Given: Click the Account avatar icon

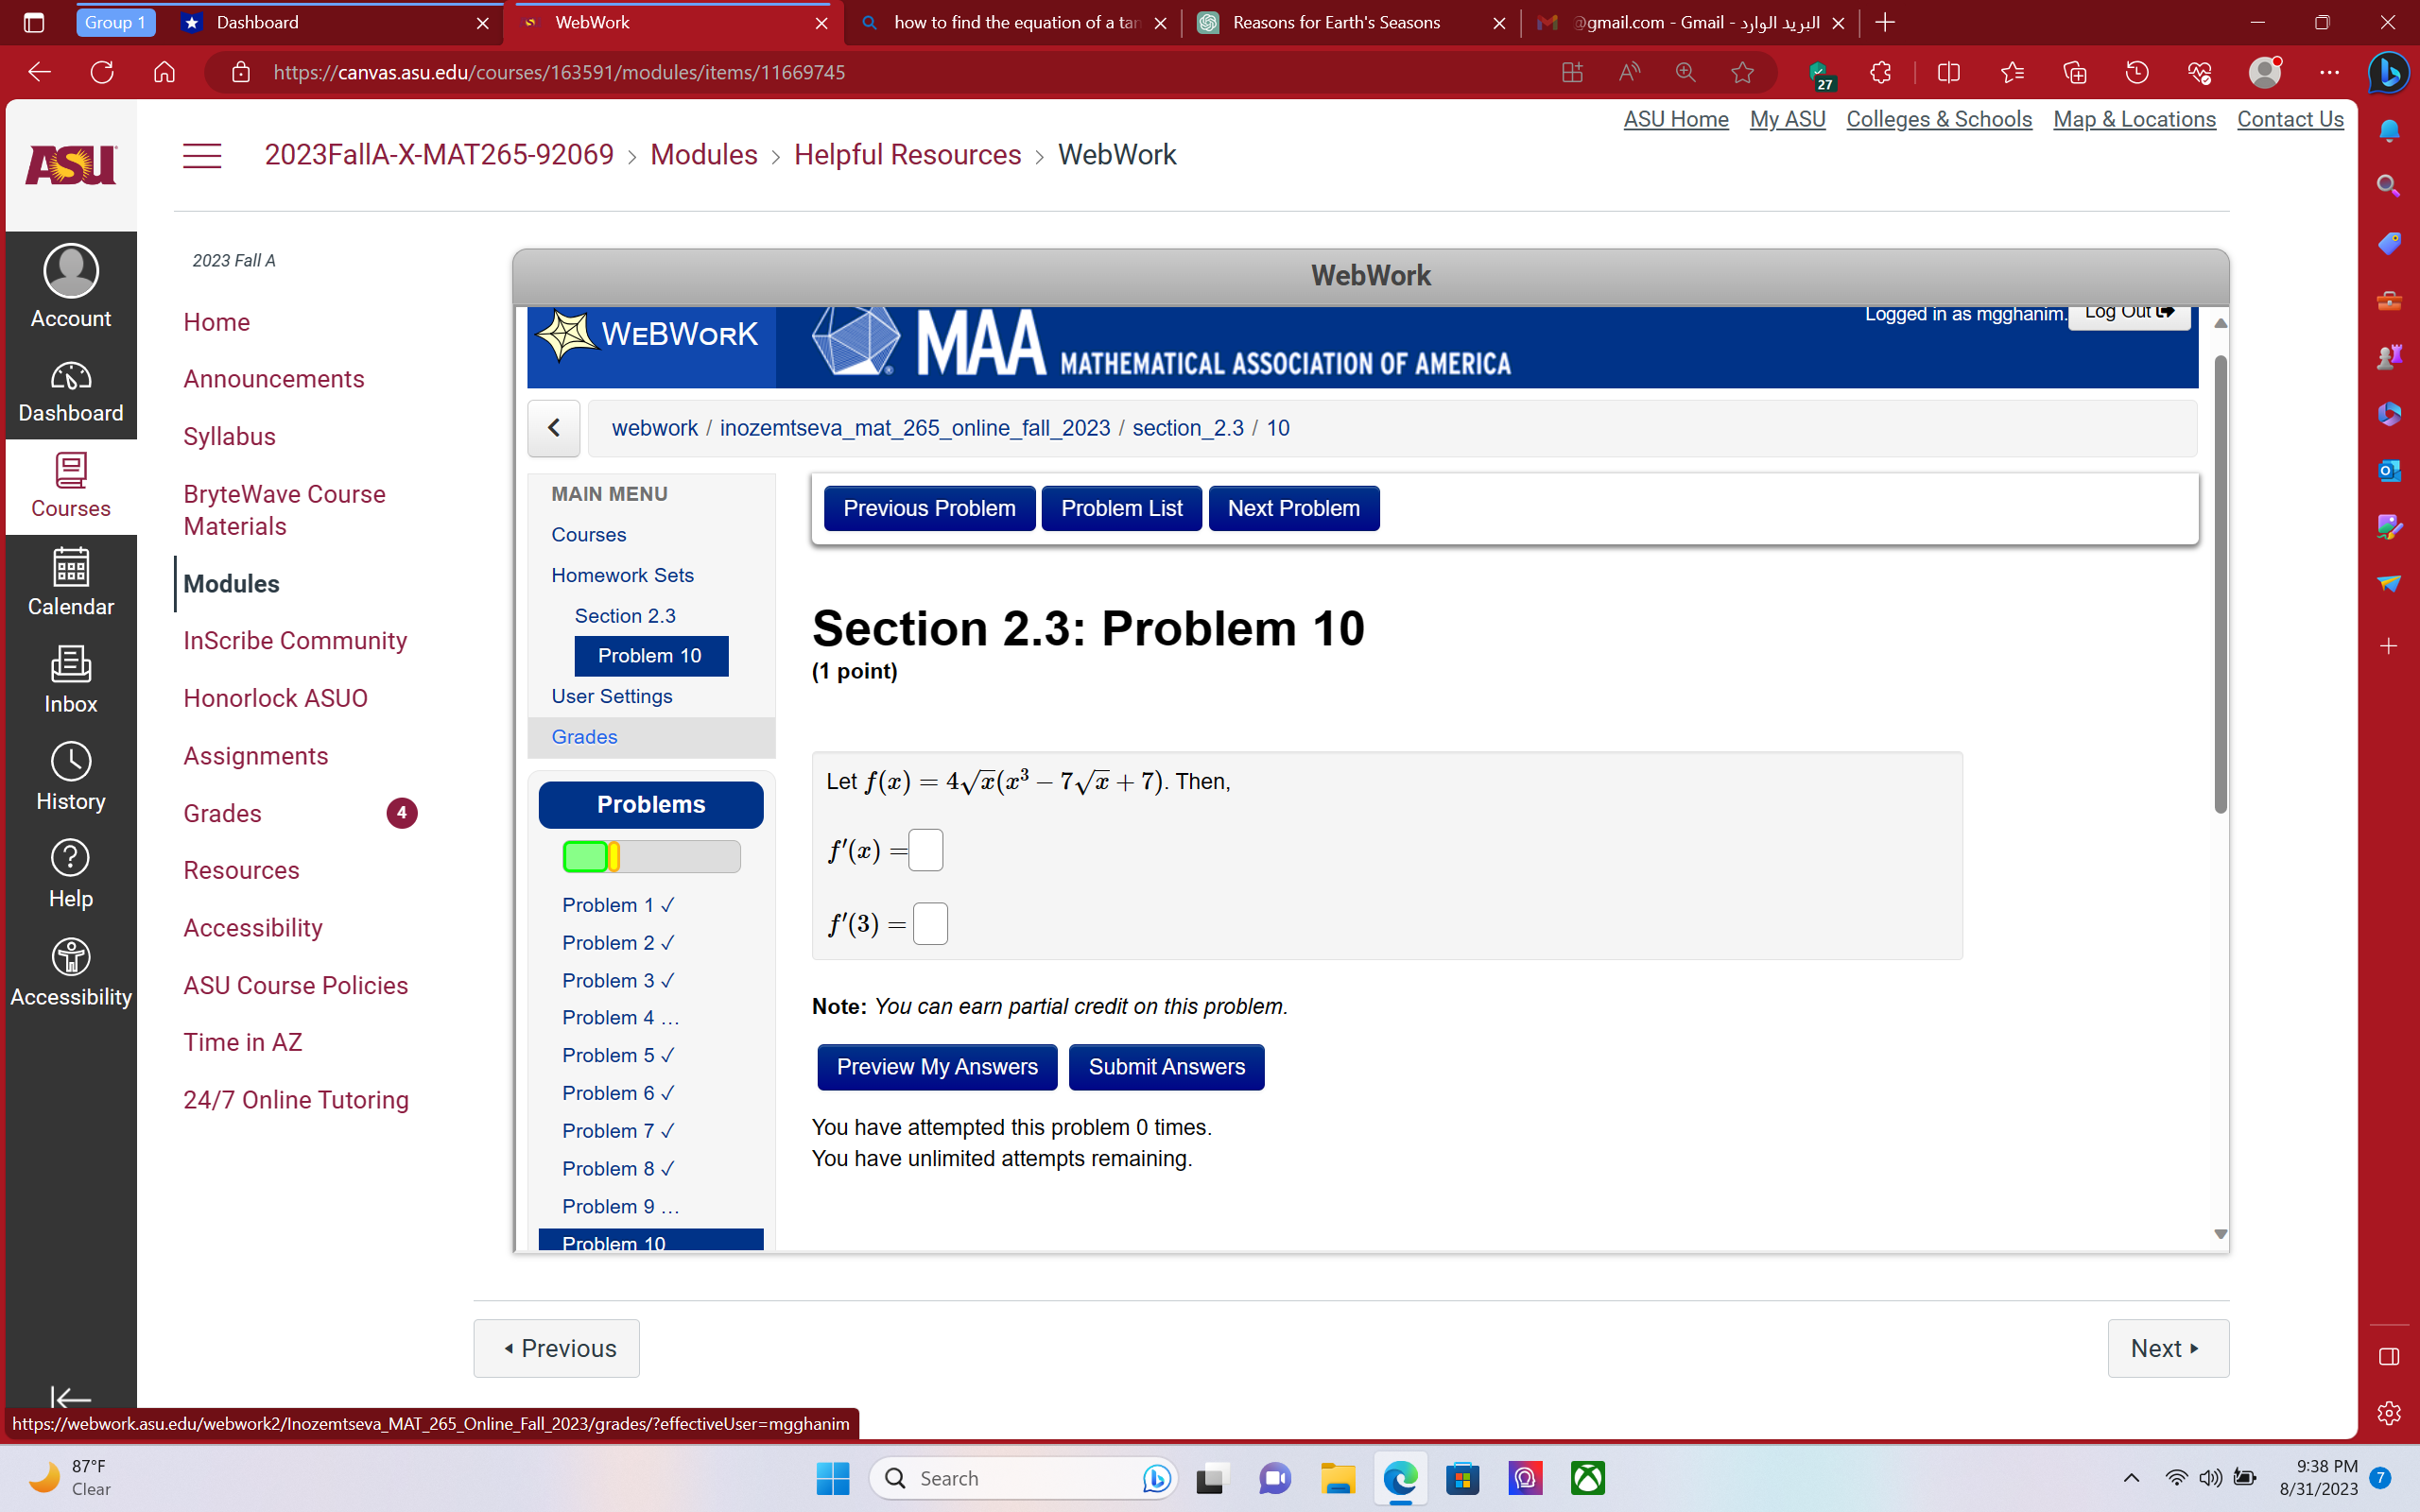Looking at the screenshot, I should (x=70, y=271).
